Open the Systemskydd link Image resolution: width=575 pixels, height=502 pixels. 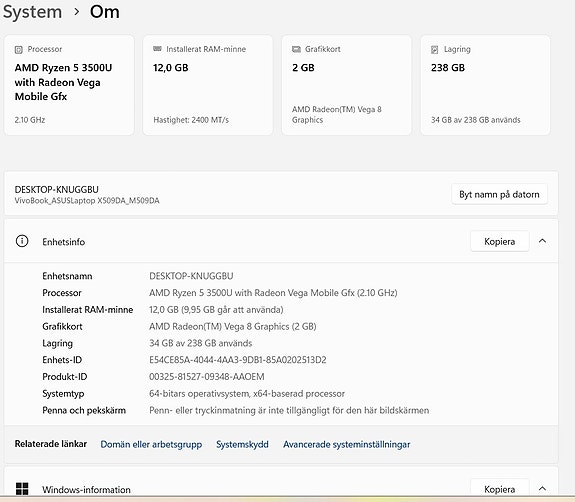tap(242, 444)
